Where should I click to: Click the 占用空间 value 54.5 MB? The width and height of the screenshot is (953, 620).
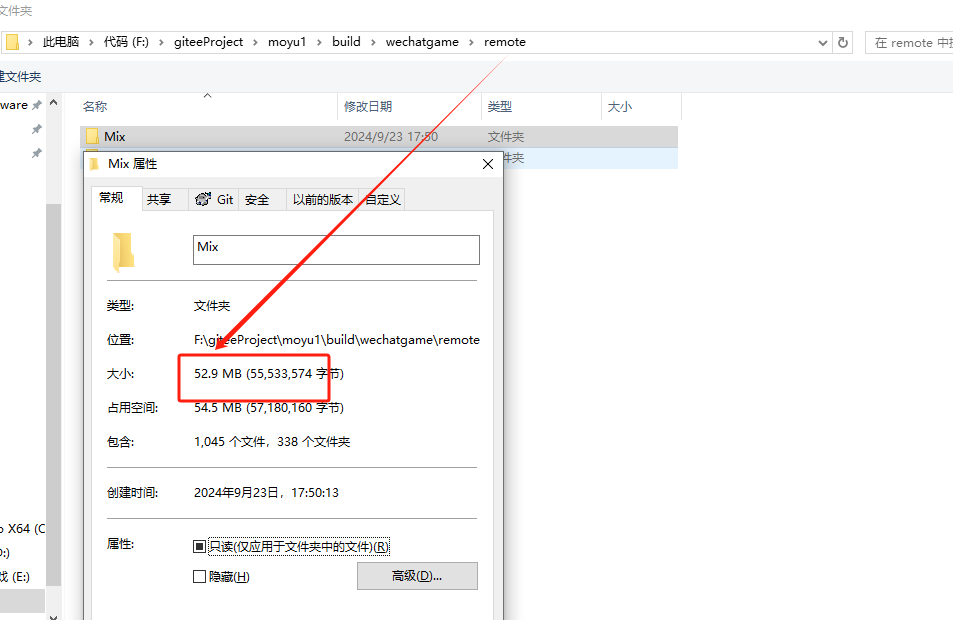(269, 408)
